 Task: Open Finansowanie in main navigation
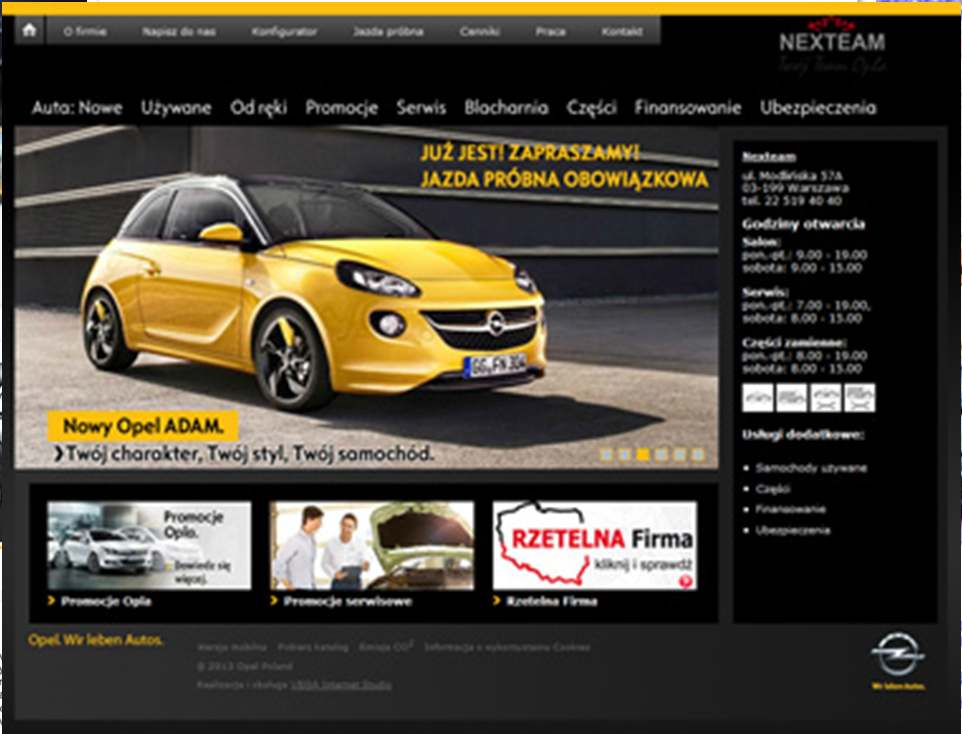(x=688, y=108)
